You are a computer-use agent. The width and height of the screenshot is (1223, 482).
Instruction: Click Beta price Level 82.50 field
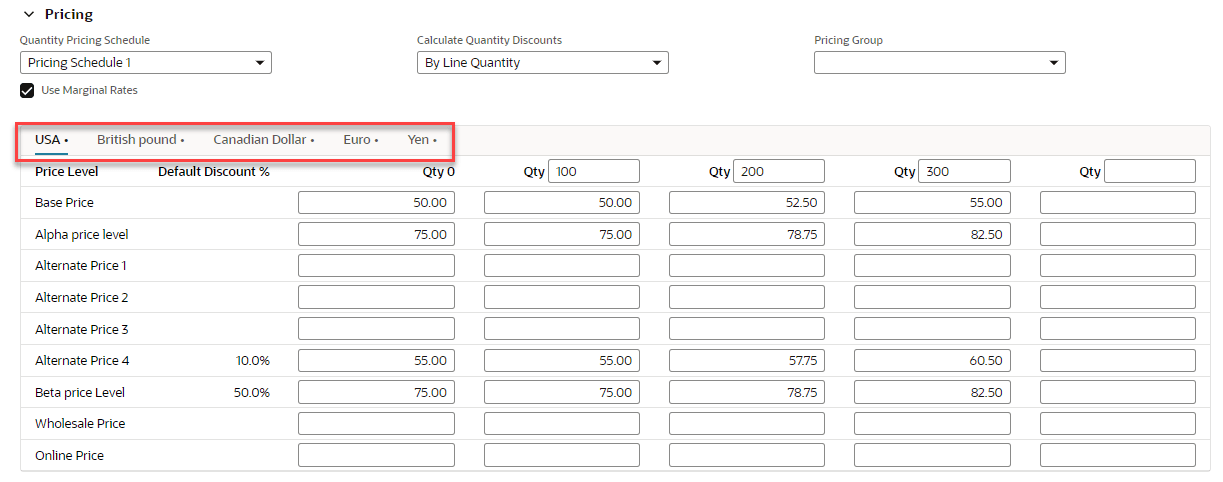932,393
